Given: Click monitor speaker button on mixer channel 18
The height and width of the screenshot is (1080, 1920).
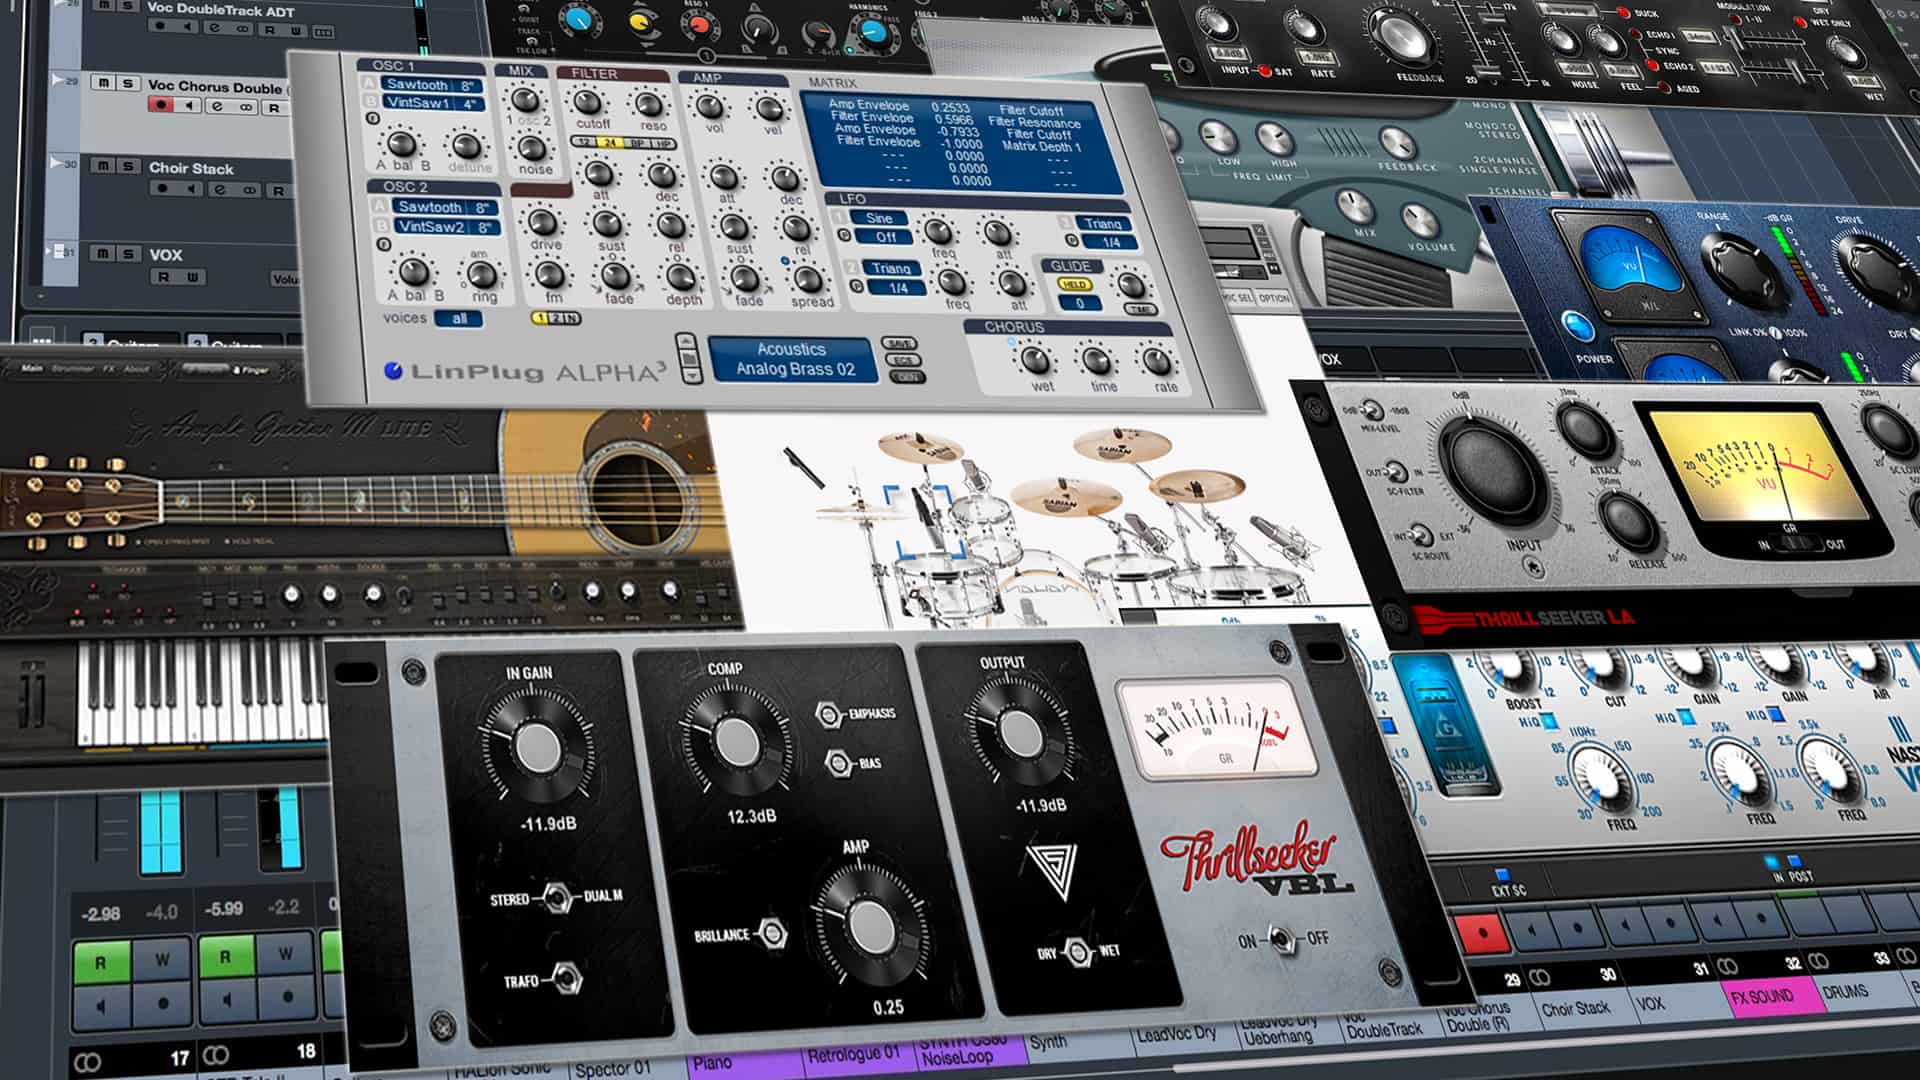Looking at the screenshot, I should point(225,998).
